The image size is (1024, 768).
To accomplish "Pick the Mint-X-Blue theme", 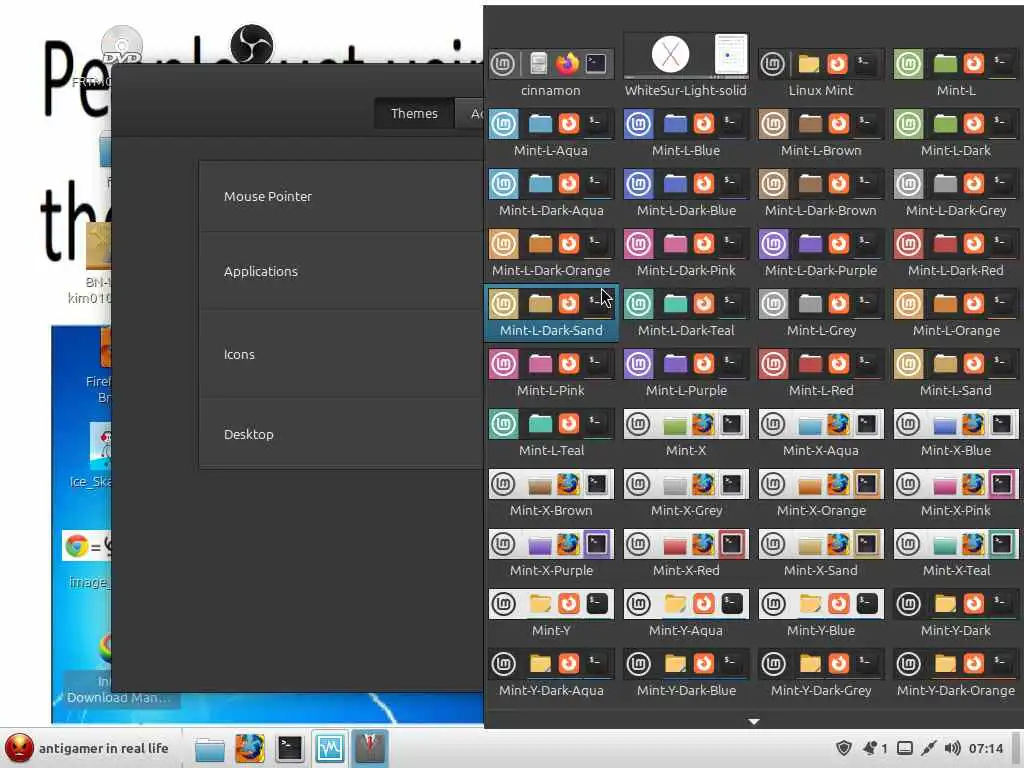I will 956,424.
